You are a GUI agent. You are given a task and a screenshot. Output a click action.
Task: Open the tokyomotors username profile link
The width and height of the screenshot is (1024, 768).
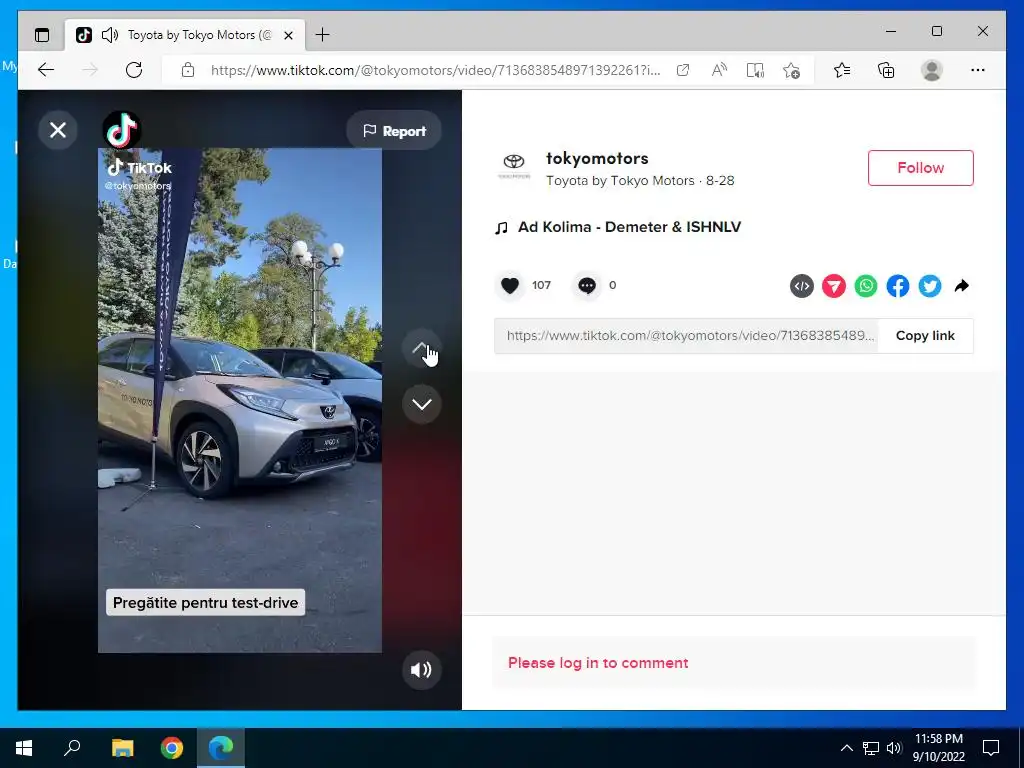(597, 158)
